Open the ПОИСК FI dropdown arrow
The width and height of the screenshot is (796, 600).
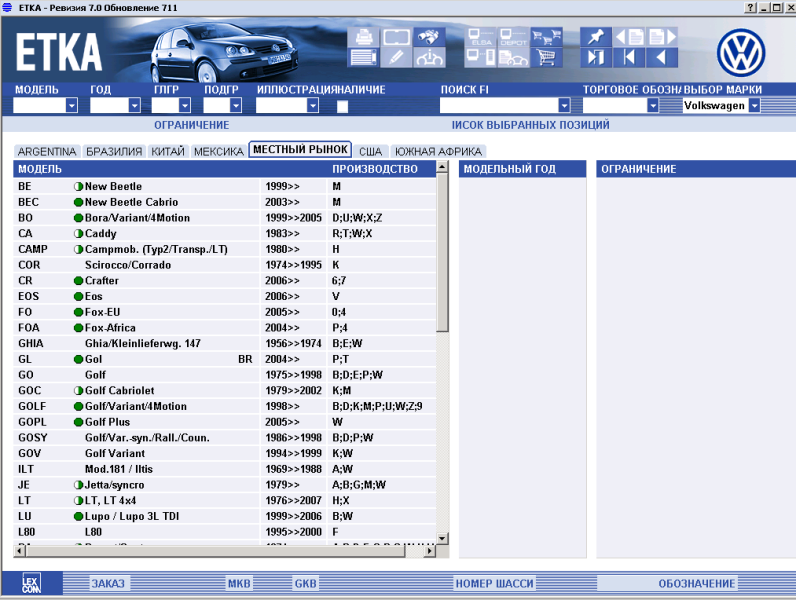tap(564, 106)
